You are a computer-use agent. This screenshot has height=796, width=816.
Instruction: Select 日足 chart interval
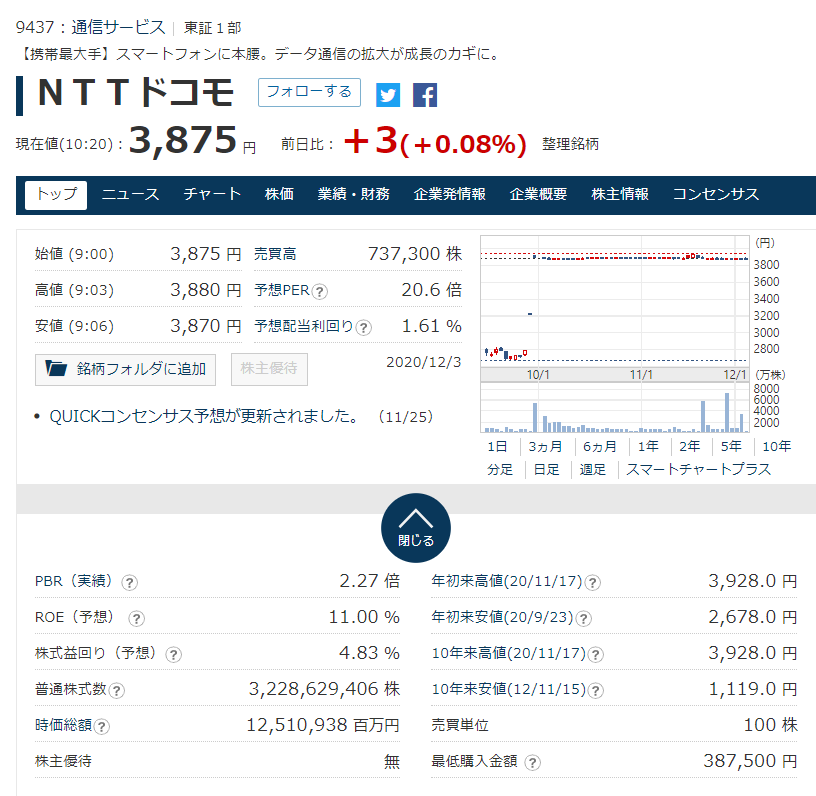(546, 470)
